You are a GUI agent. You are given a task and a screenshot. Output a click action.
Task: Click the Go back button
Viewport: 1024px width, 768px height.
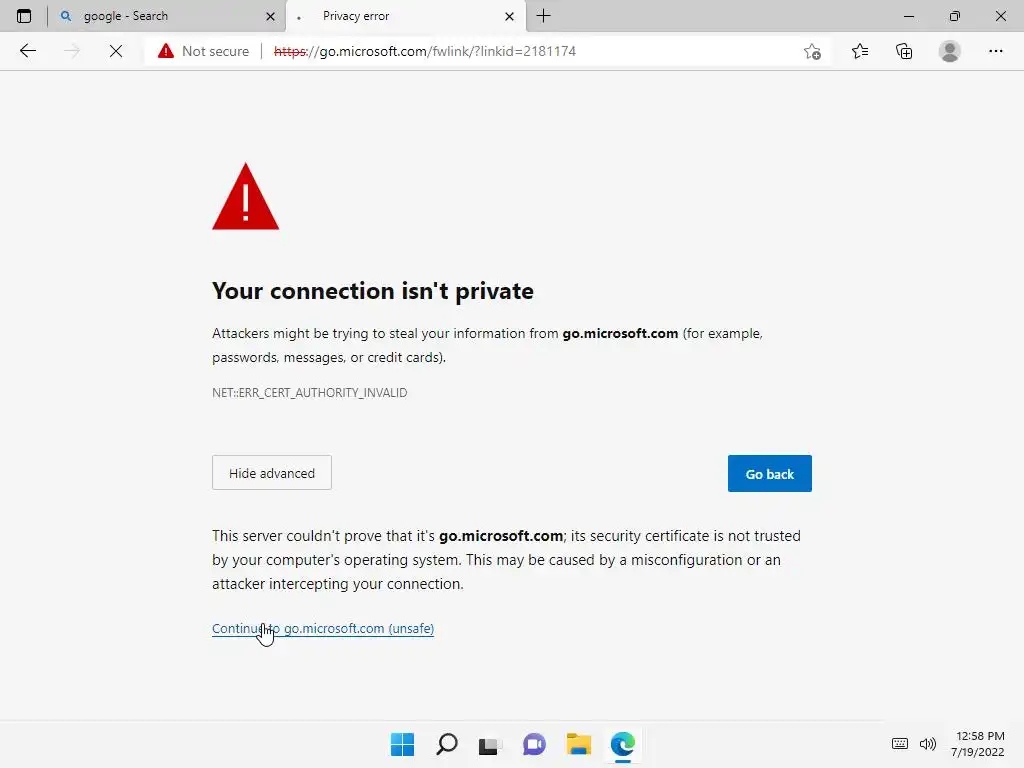[769, 474]
